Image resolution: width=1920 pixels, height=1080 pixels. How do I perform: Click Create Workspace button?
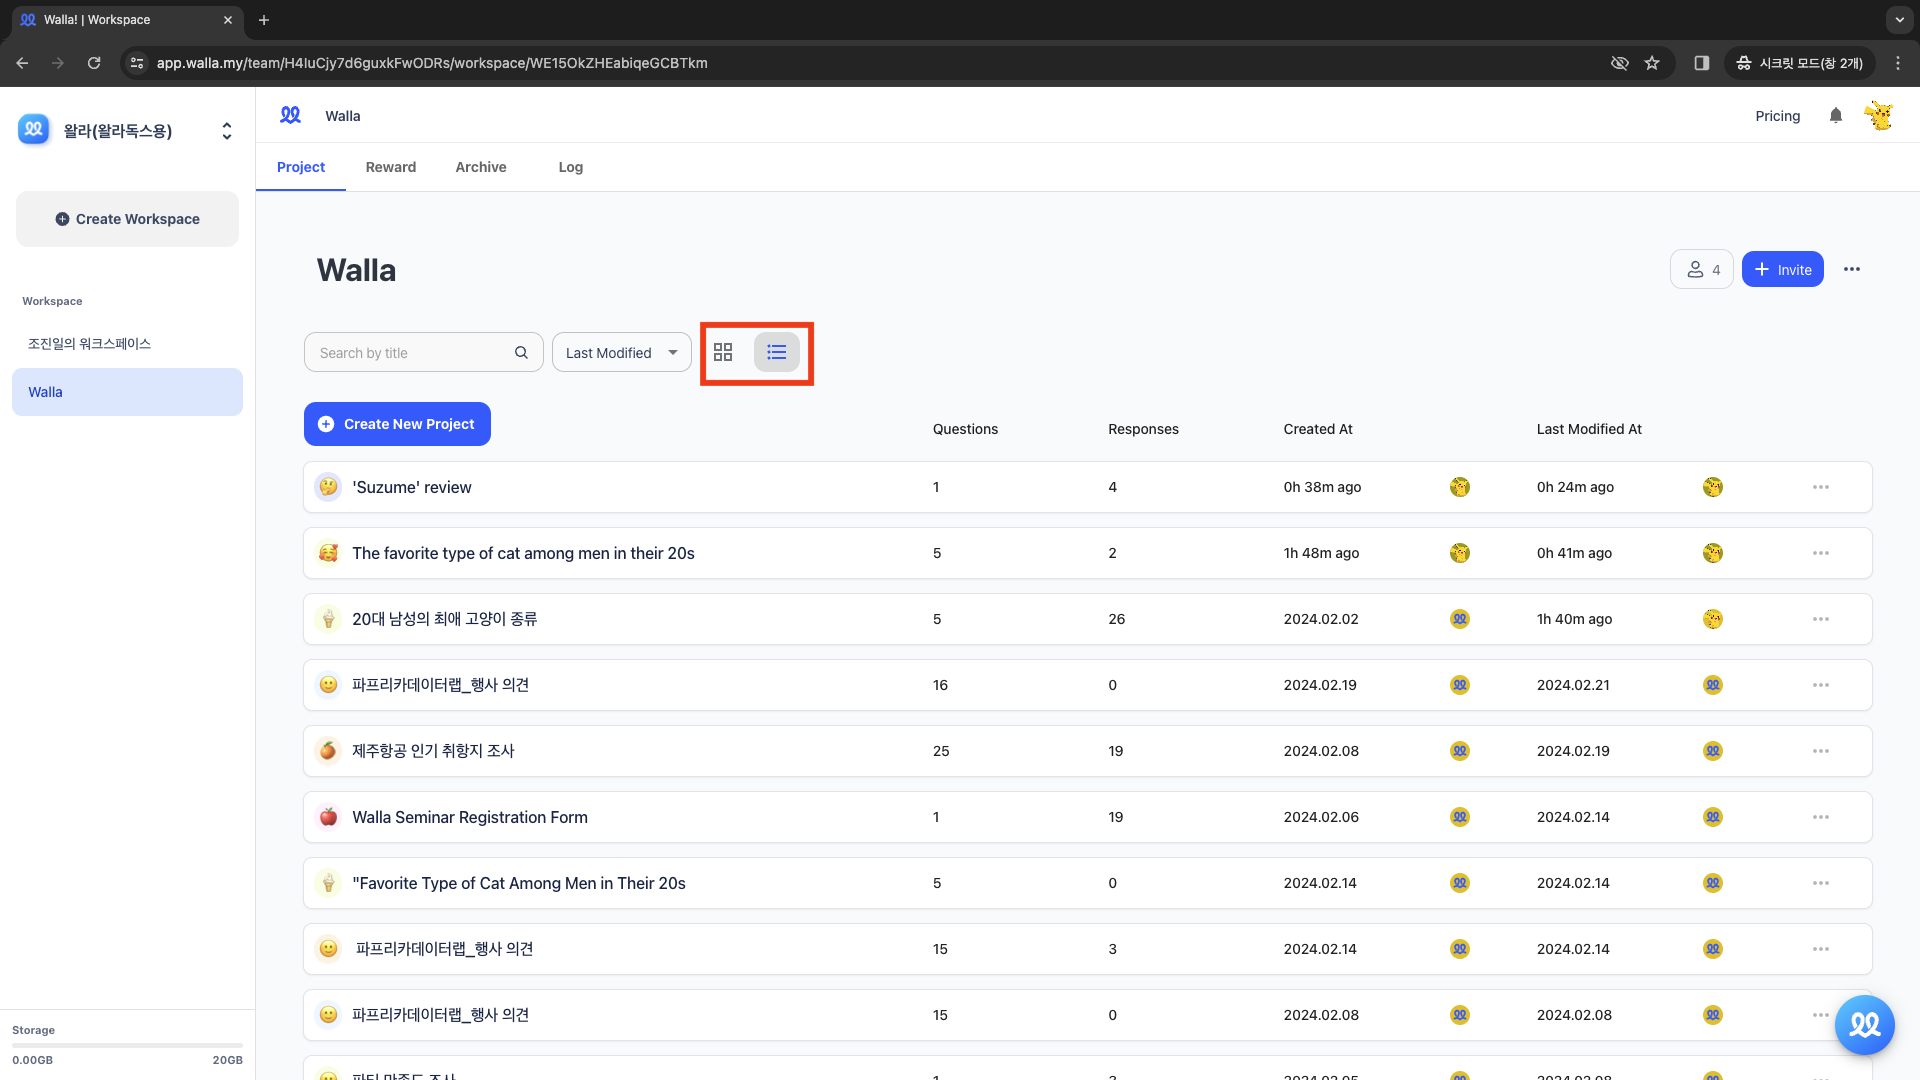click(x=127, y=219)
